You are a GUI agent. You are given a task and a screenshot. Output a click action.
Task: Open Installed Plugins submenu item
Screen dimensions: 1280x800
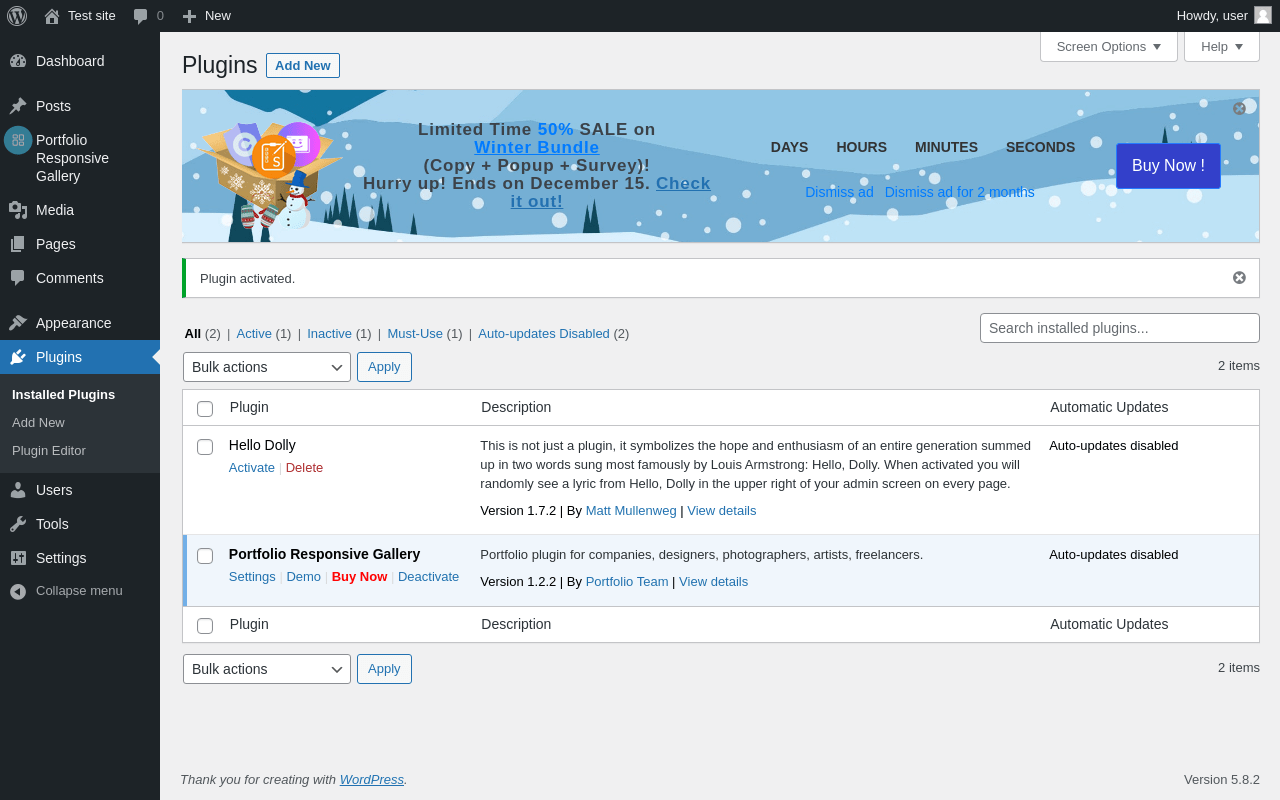[63, 394]
